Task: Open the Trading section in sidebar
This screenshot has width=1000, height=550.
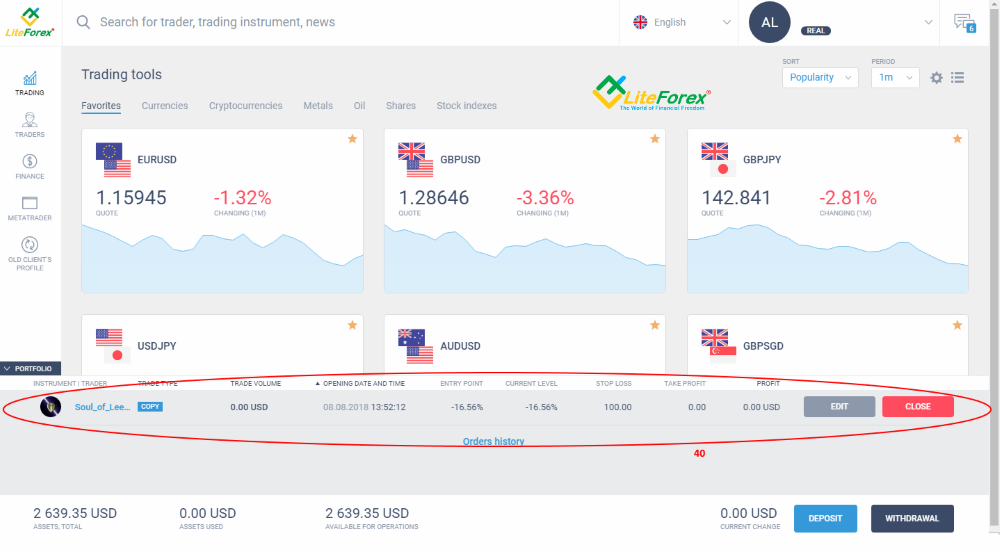Action: click(x=30, y=84)
